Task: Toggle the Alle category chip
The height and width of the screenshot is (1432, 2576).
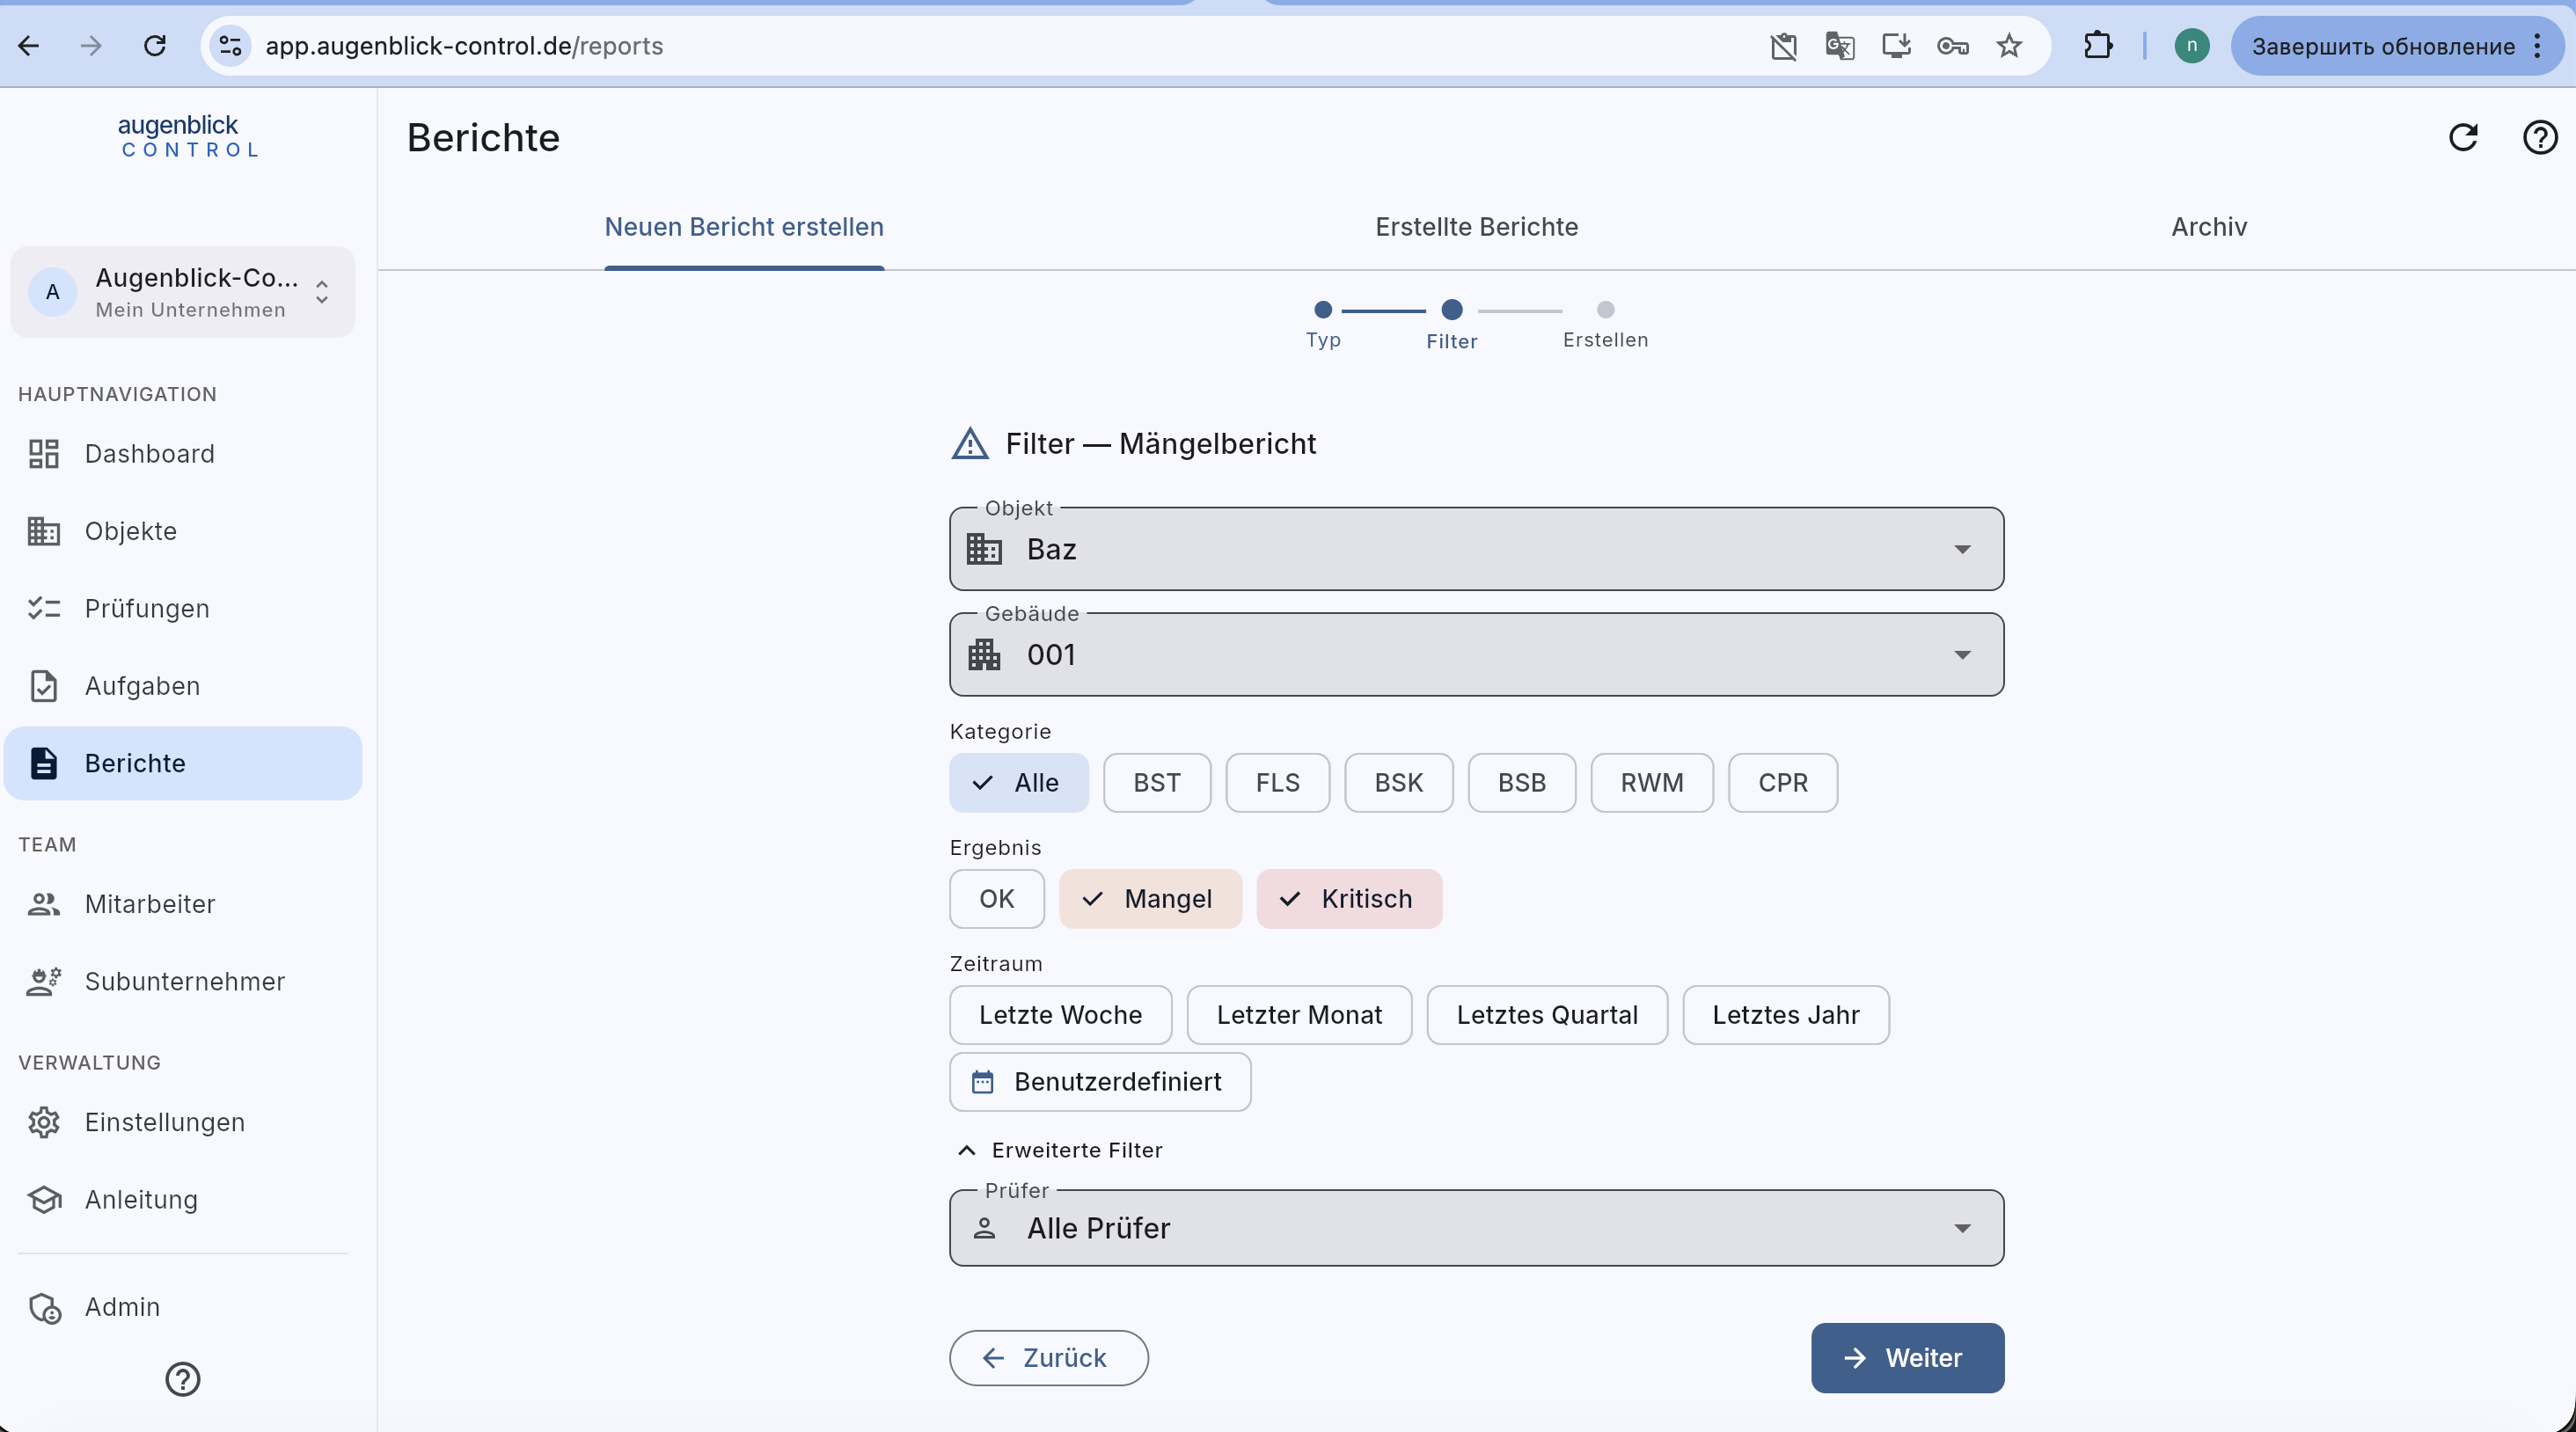Action: (1018, 783)
